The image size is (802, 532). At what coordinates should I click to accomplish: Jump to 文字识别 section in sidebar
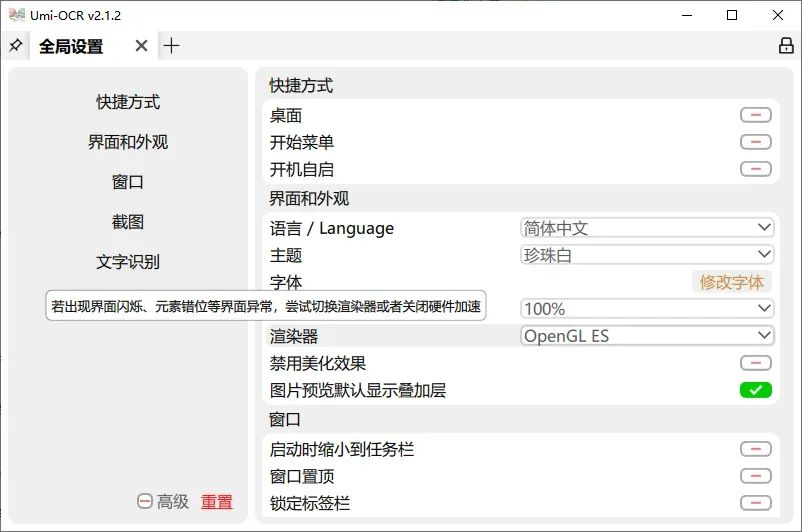[x=128, y=261]
